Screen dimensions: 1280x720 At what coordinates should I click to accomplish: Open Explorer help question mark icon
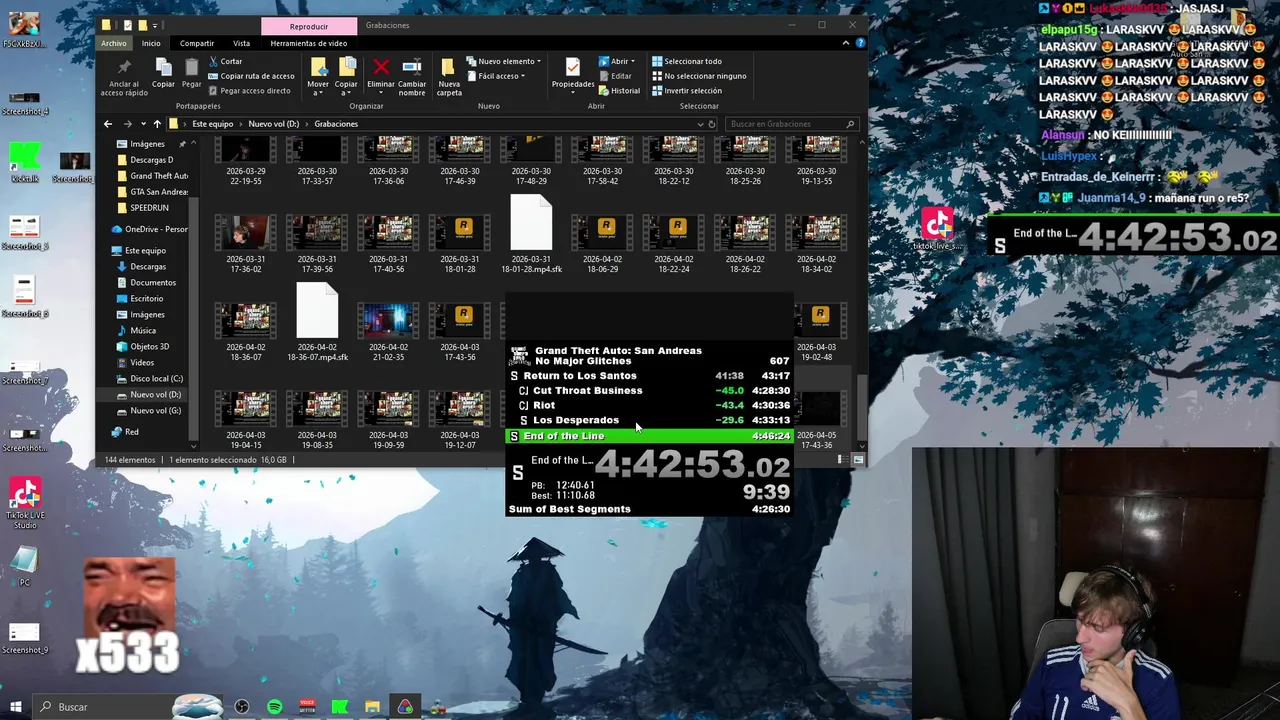(x=859, y=43)
